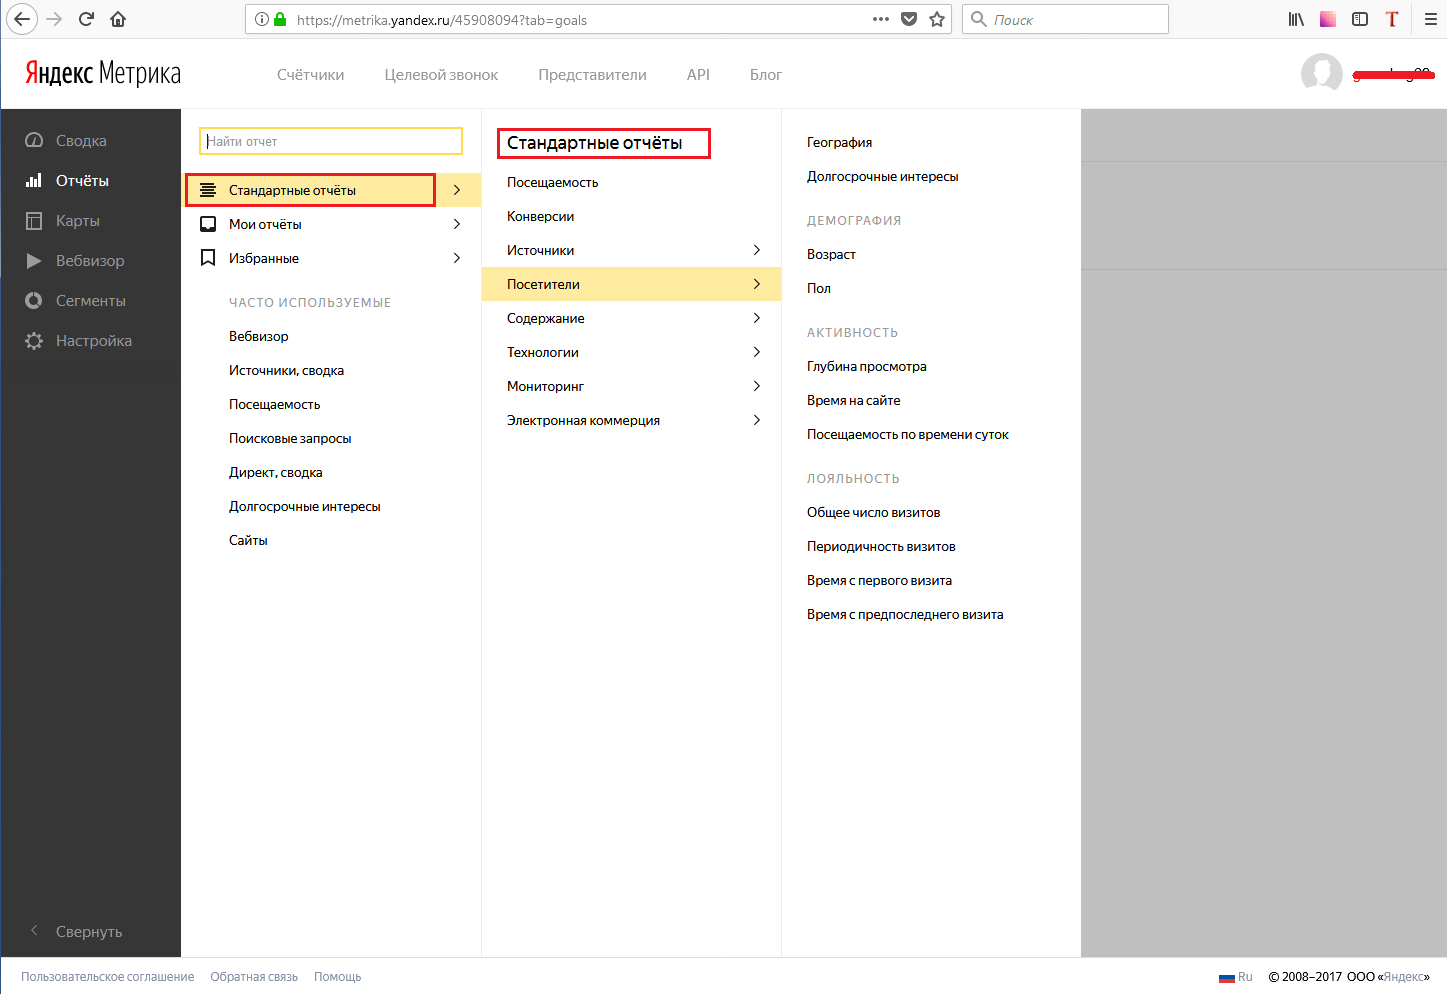The width and height of the screenshot is (1447, 994).
Task: Expand the Избранные chevron
Action: coord(457,258)
